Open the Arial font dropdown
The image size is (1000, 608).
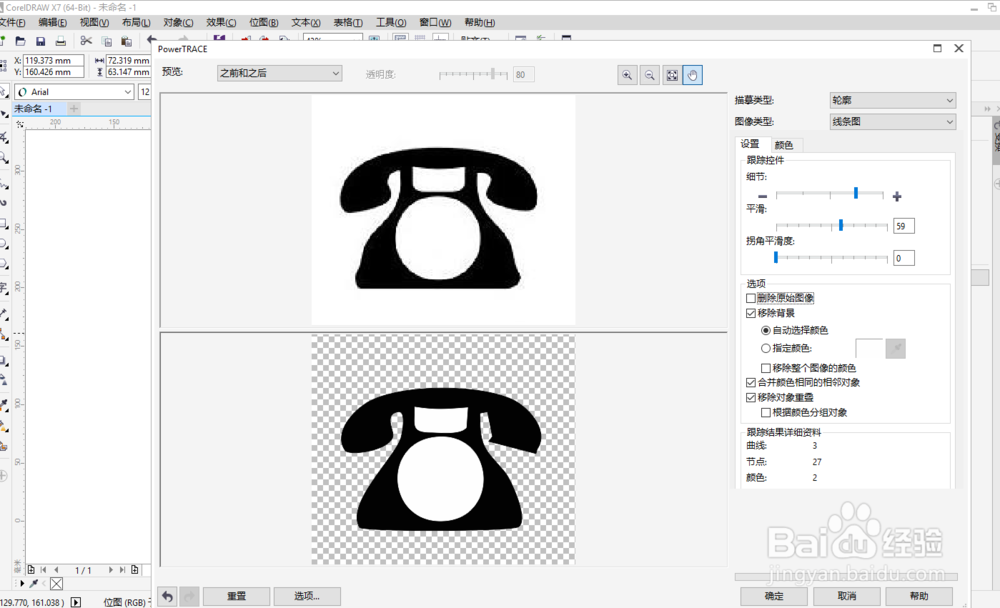click(x=74, y=92)
